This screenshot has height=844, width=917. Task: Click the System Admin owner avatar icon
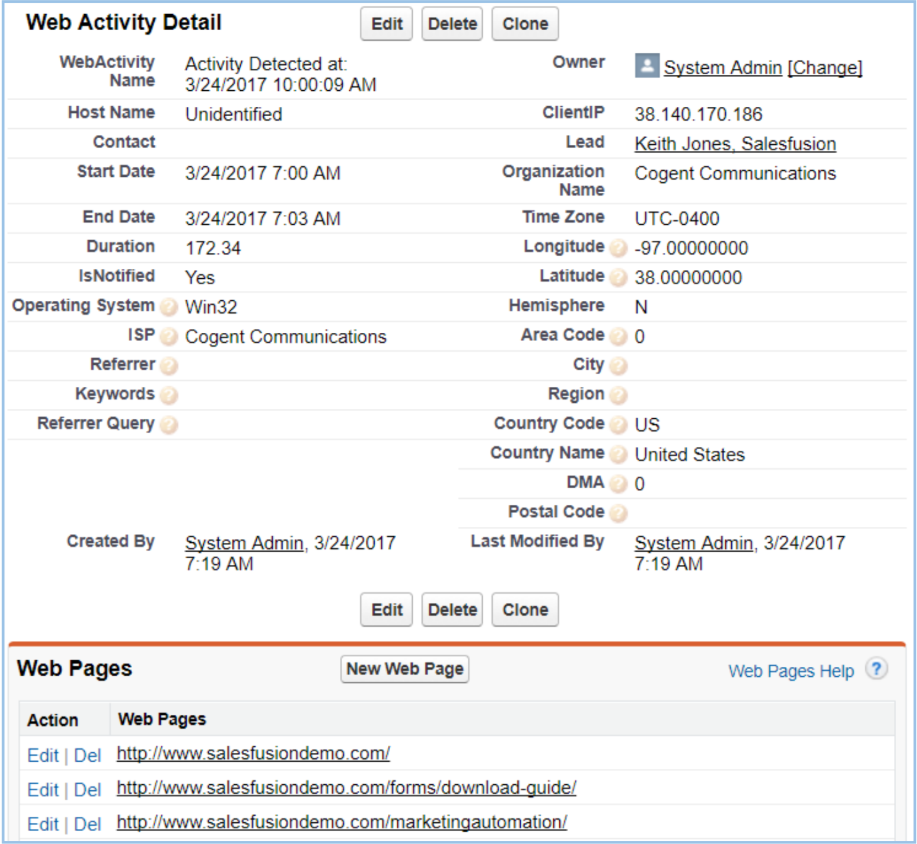pyautogui.click(x=647, y=66)
